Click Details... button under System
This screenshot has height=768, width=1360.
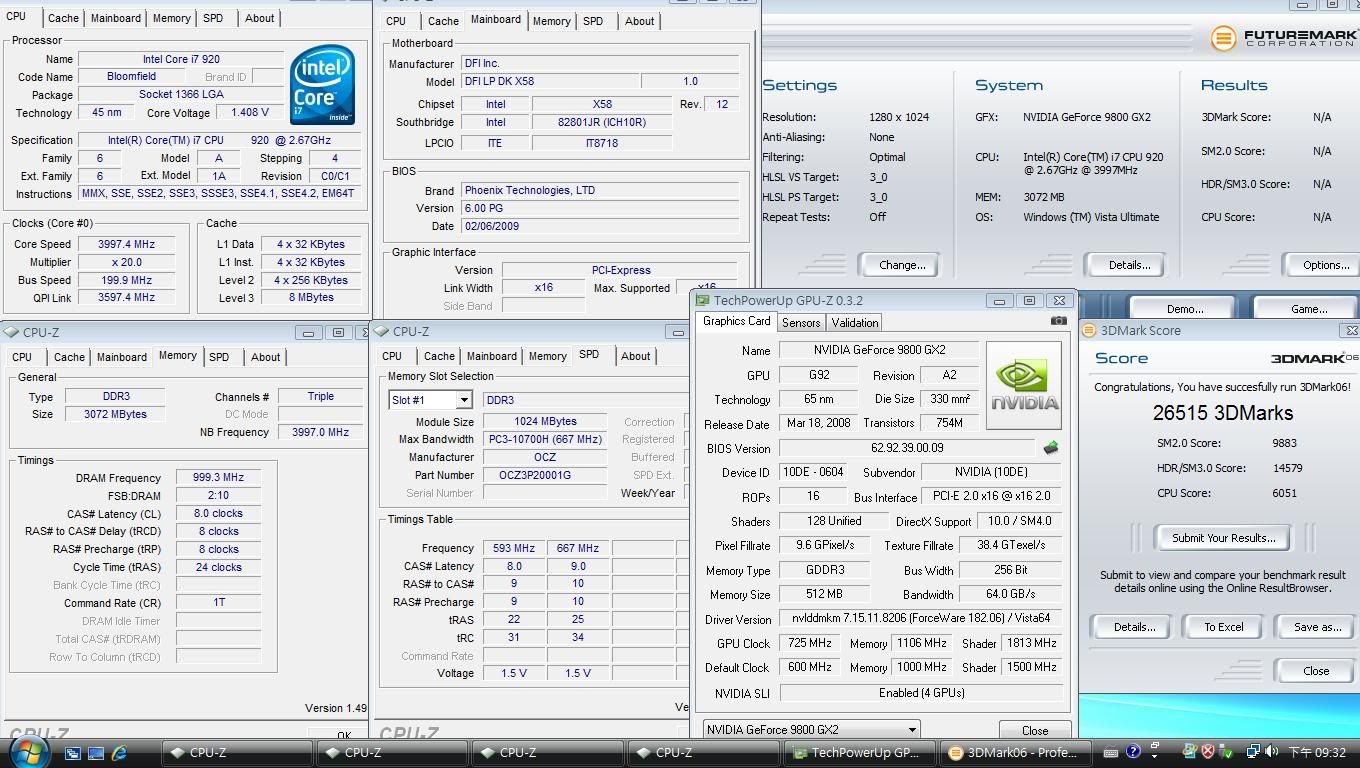1129,265
